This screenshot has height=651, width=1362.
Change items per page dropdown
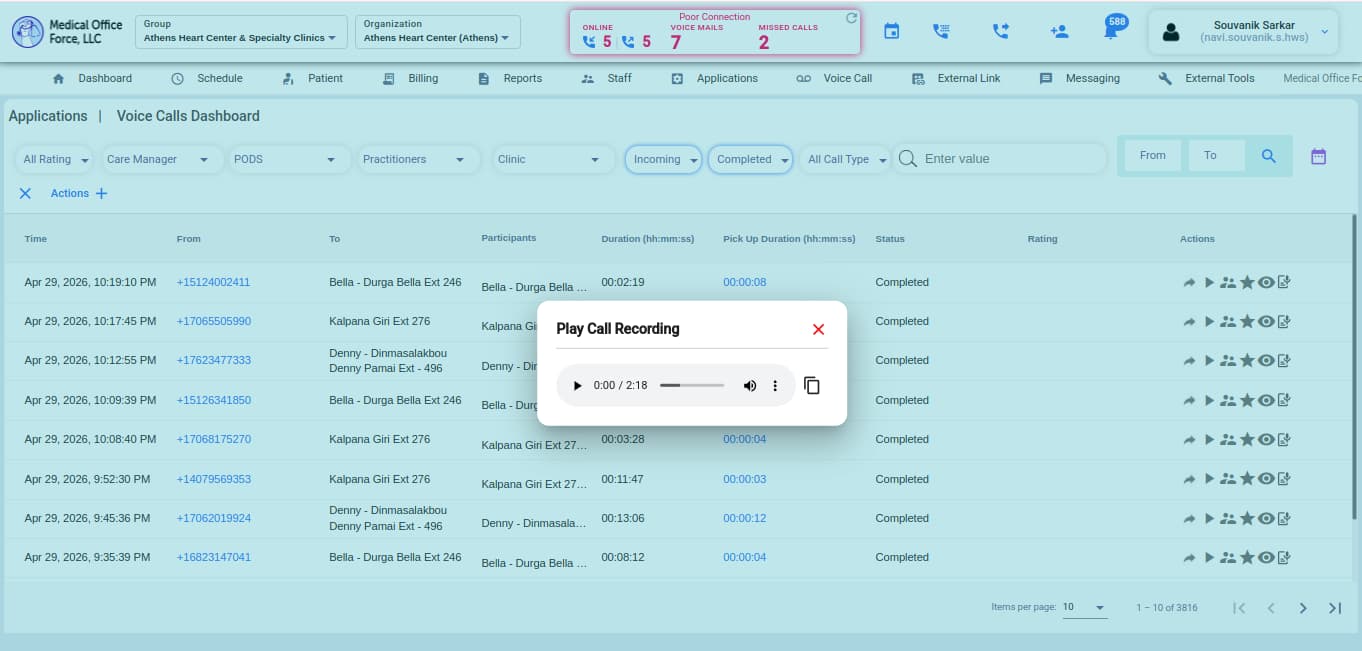(x=1084, y=607)
